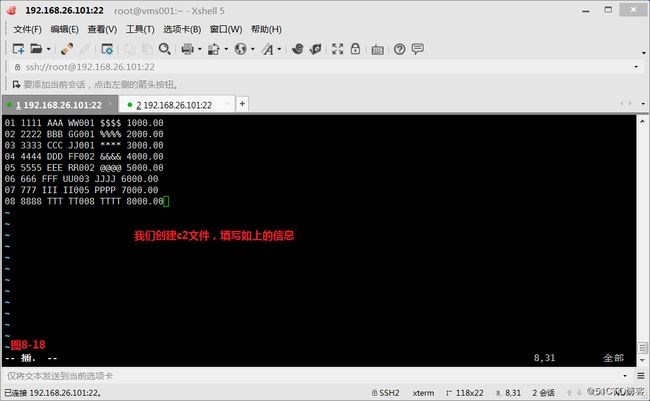Open session Properties gear icon
650x401 pixels.
click(x=107, y=49)
